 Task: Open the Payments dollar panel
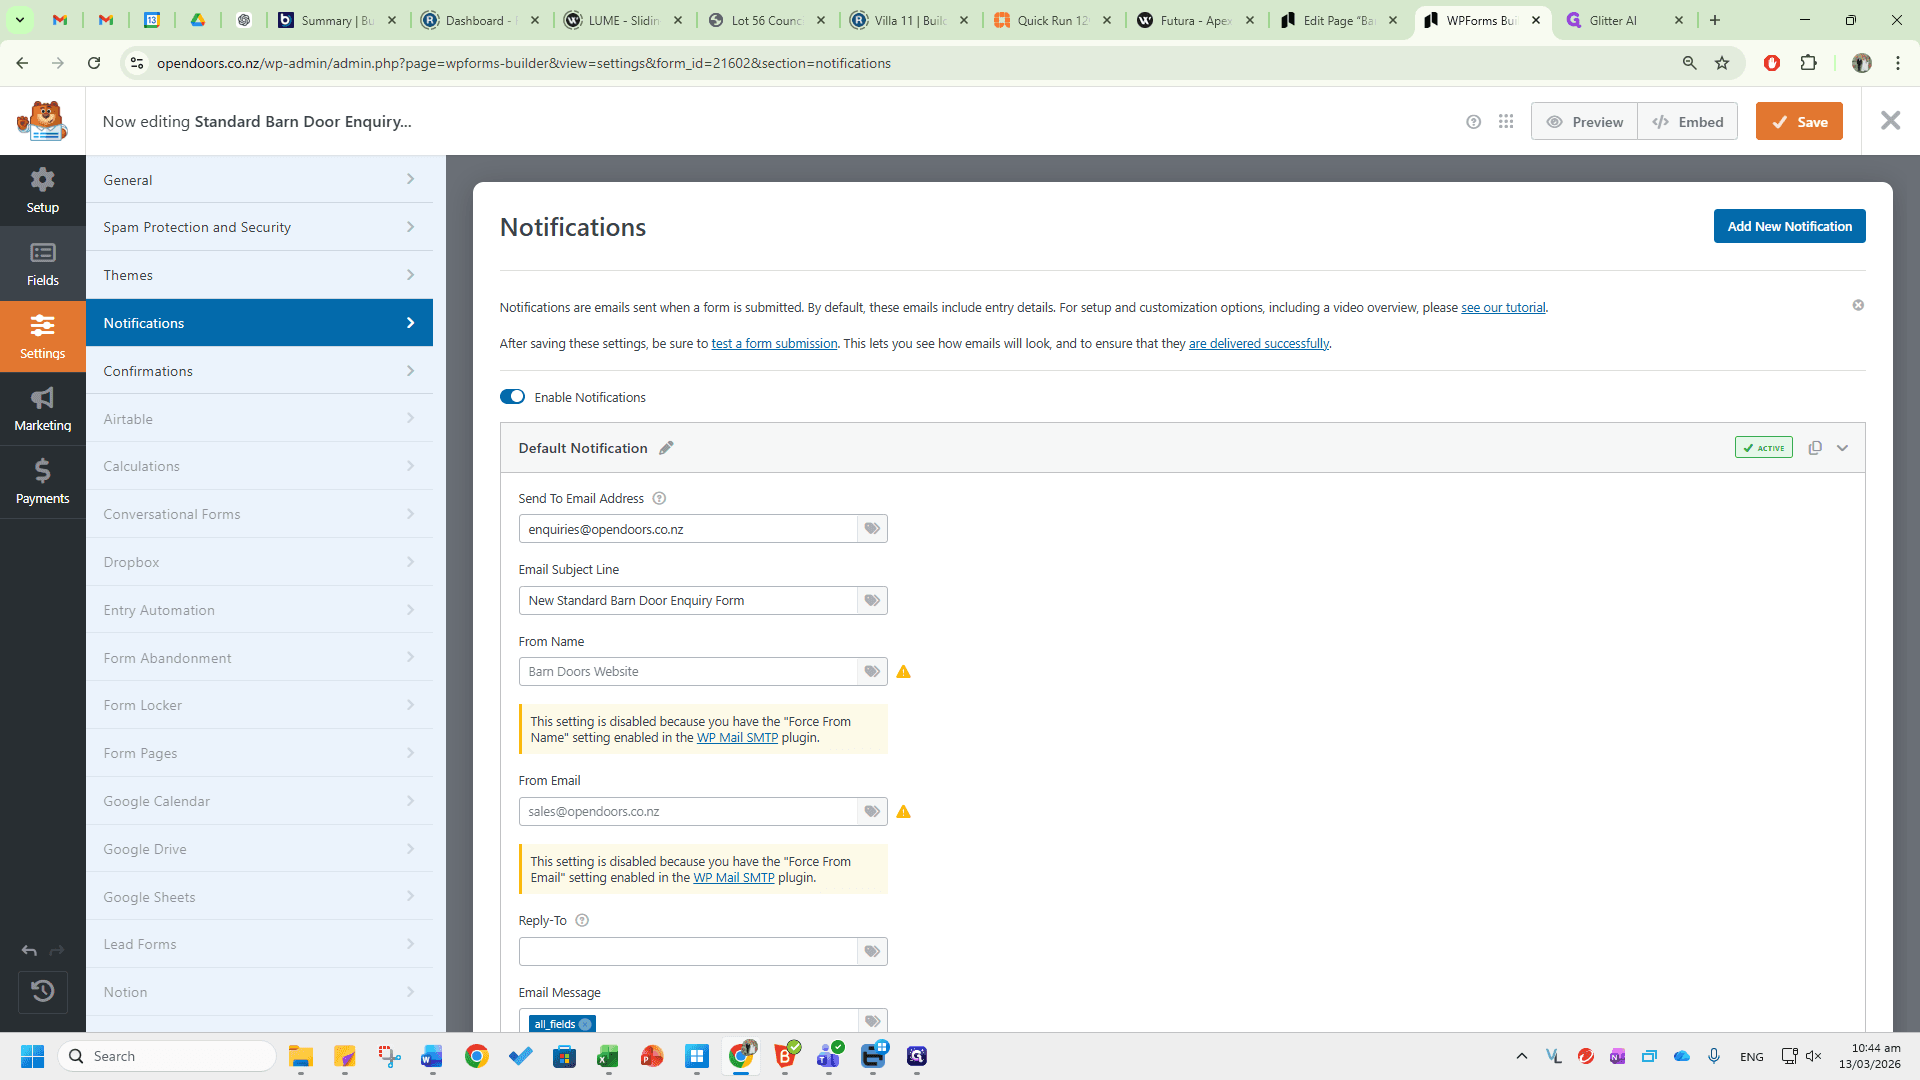pos(42,482)
